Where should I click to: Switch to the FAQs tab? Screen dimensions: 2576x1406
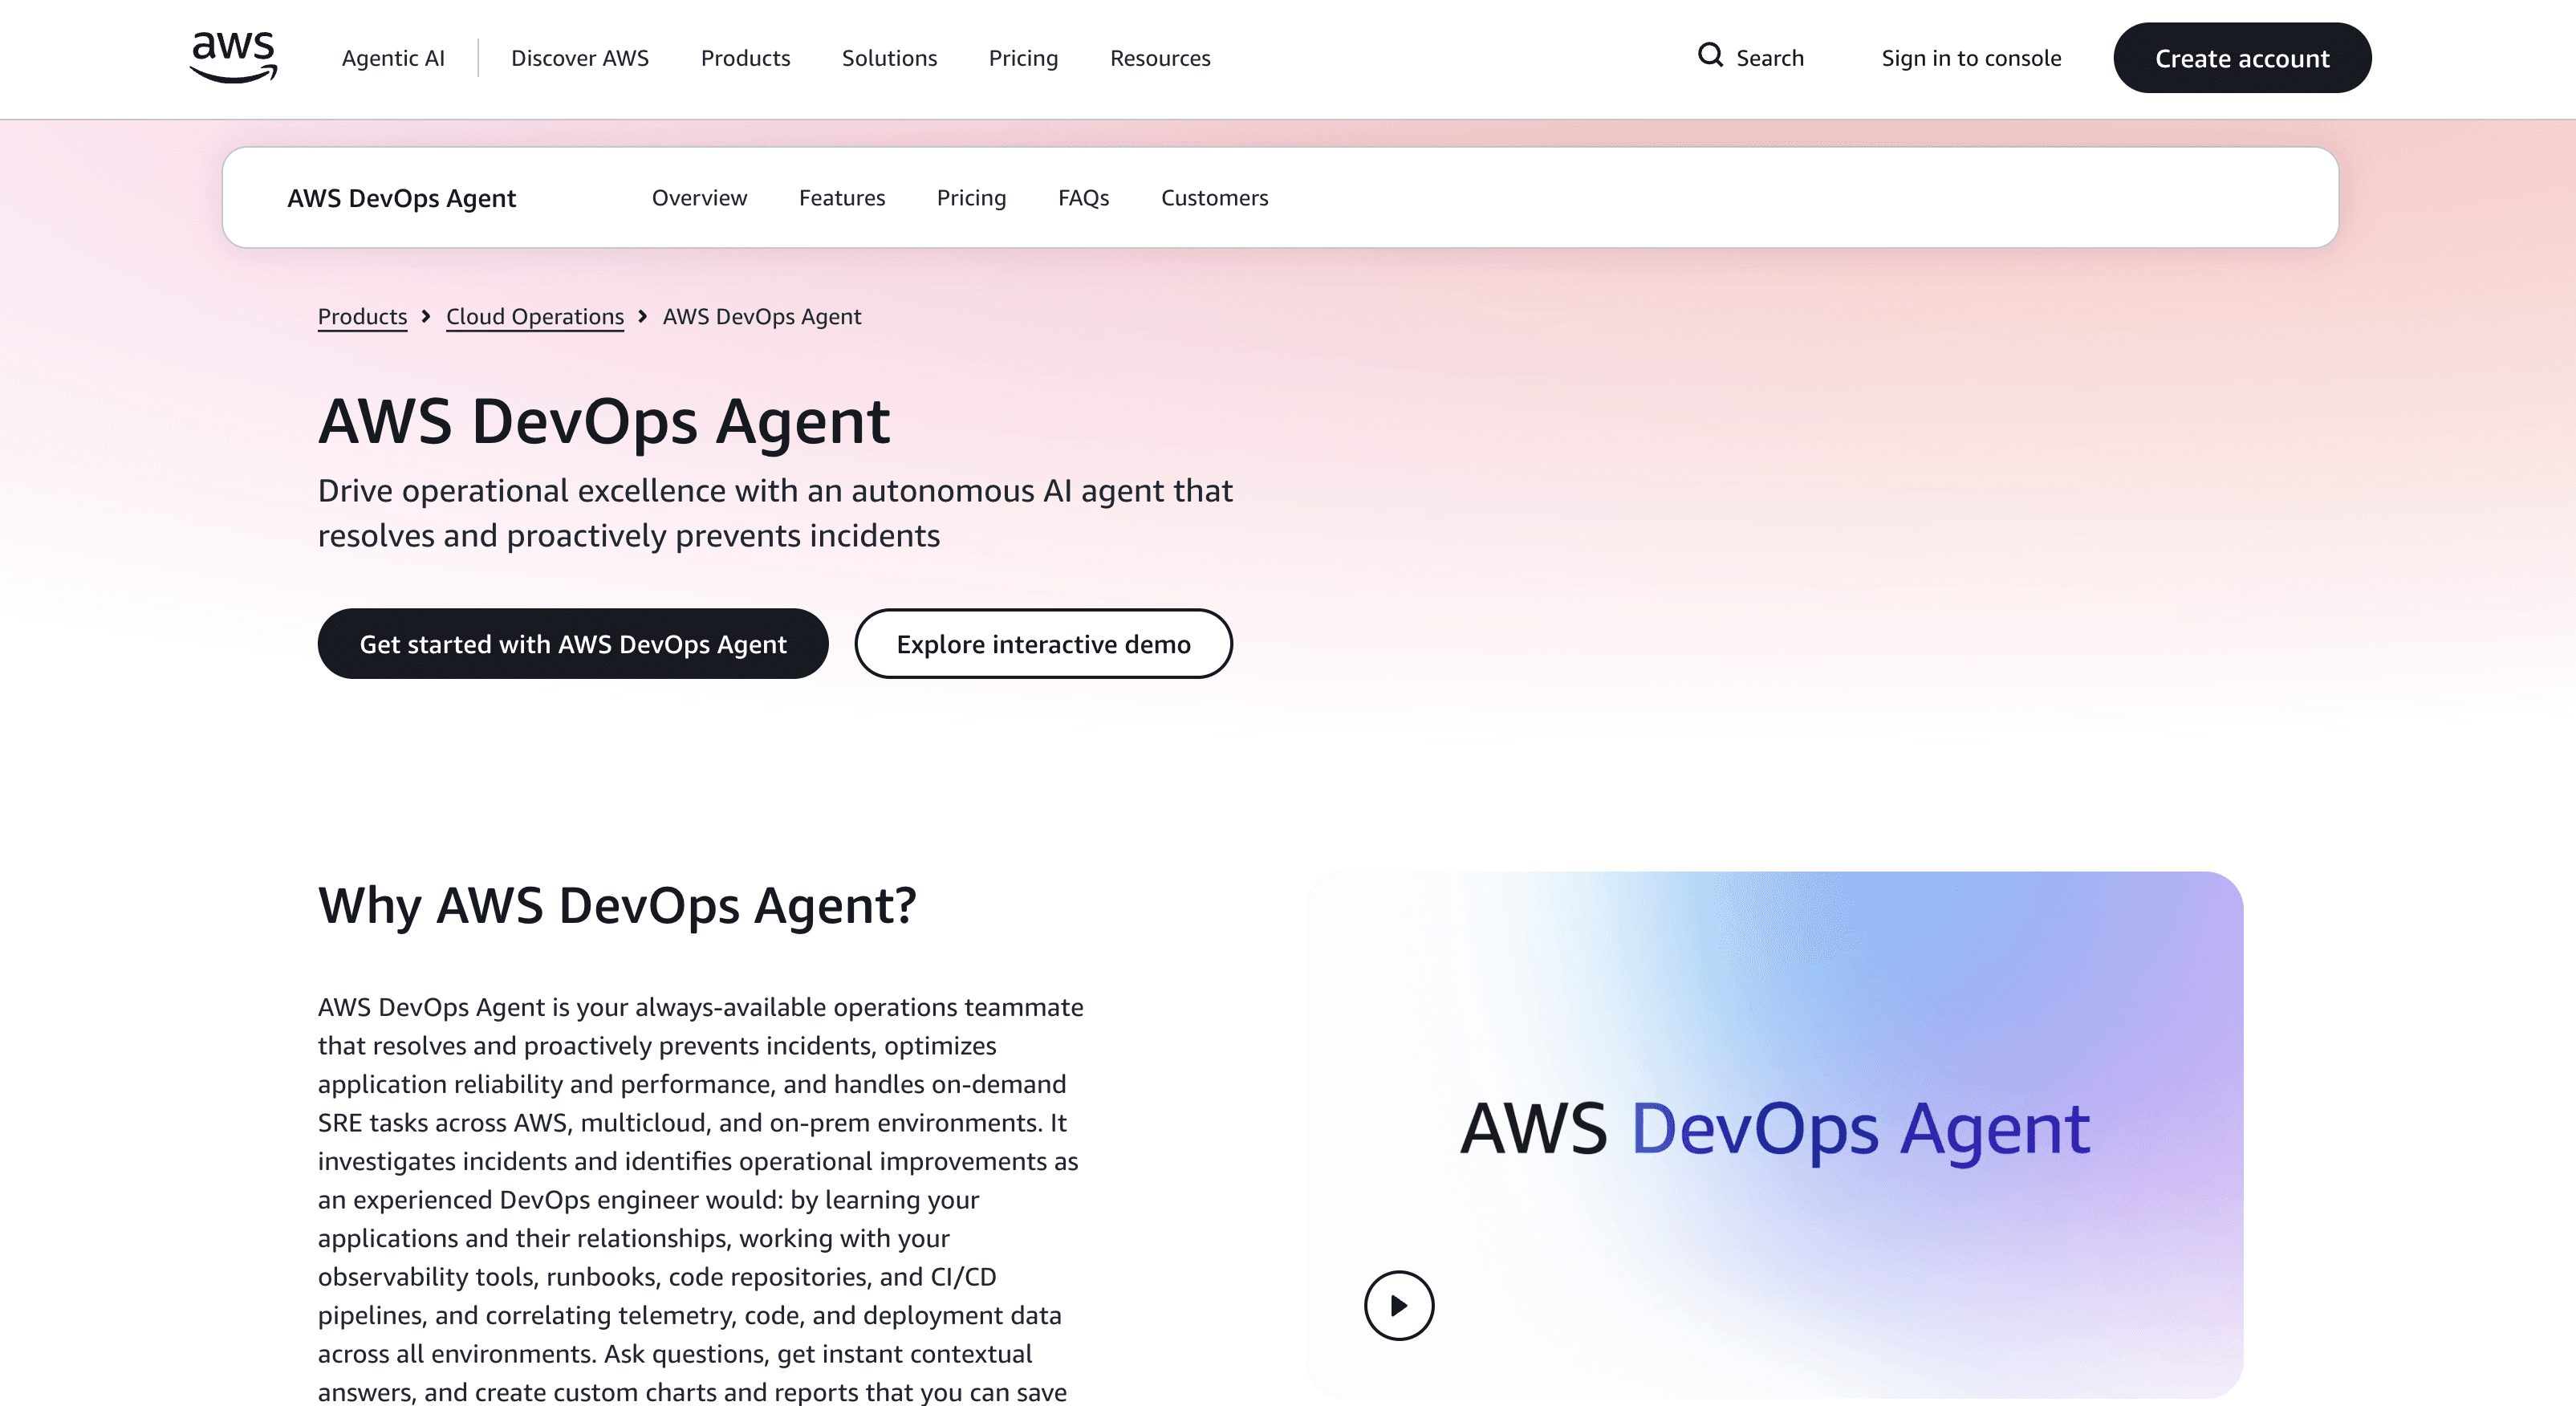pos(1084,197)
